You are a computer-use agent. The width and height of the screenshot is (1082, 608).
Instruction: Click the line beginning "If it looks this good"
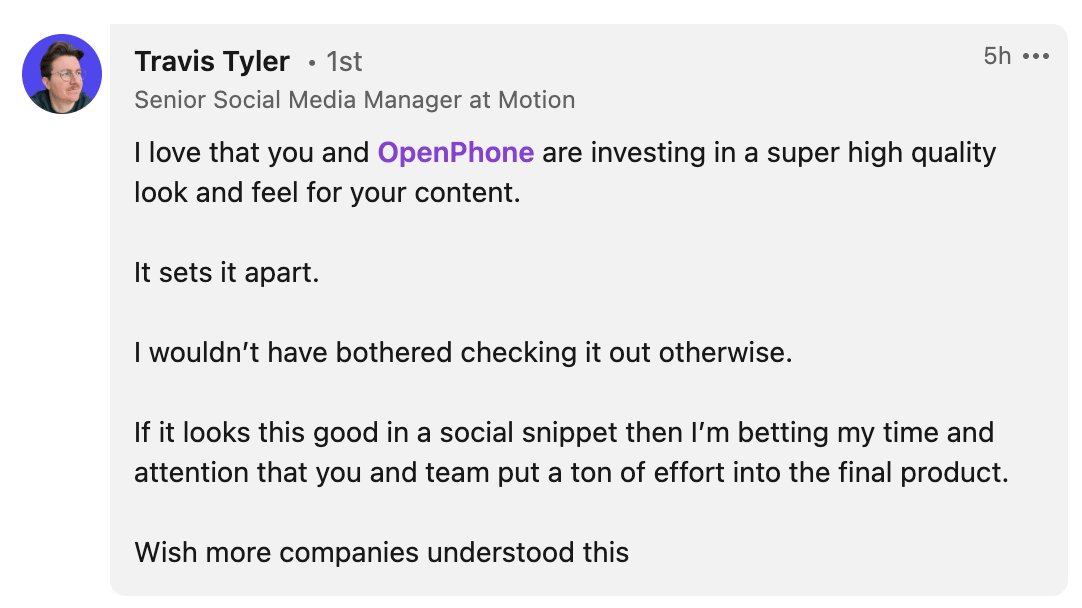click(564, 433)
